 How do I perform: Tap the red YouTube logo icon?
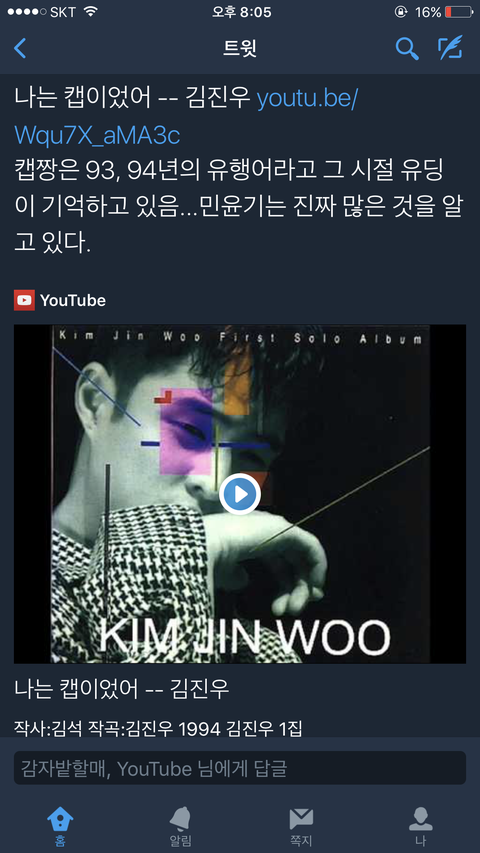point(24,300)
